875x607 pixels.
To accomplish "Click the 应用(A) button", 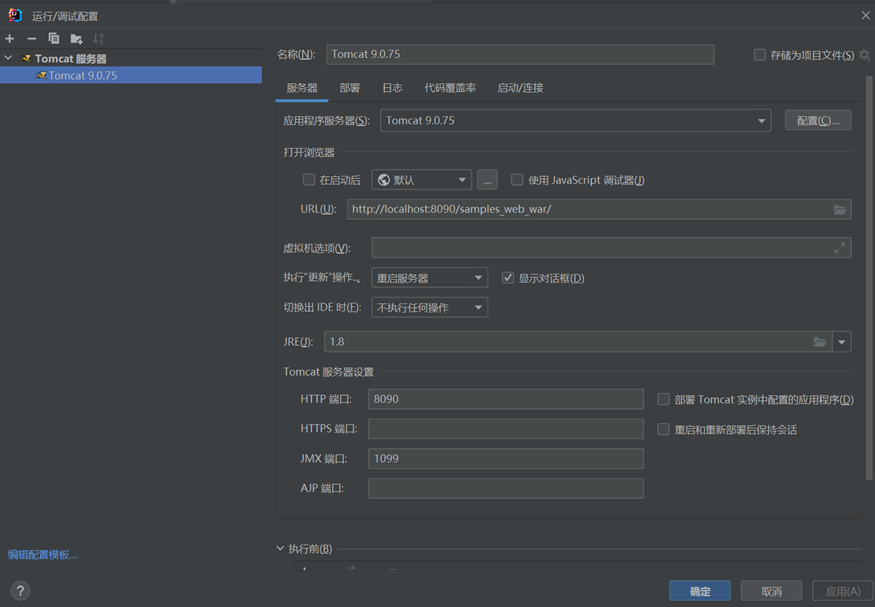I will click(843, 591).
